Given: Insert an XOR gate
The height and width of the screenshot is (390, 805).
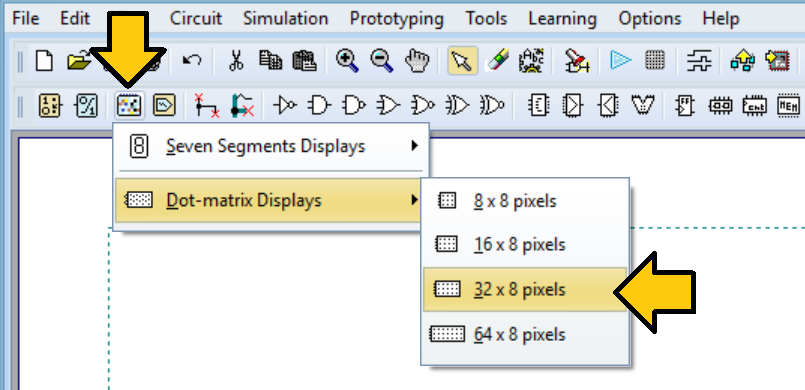Looking at the screenshot, I should coord(457,106).
